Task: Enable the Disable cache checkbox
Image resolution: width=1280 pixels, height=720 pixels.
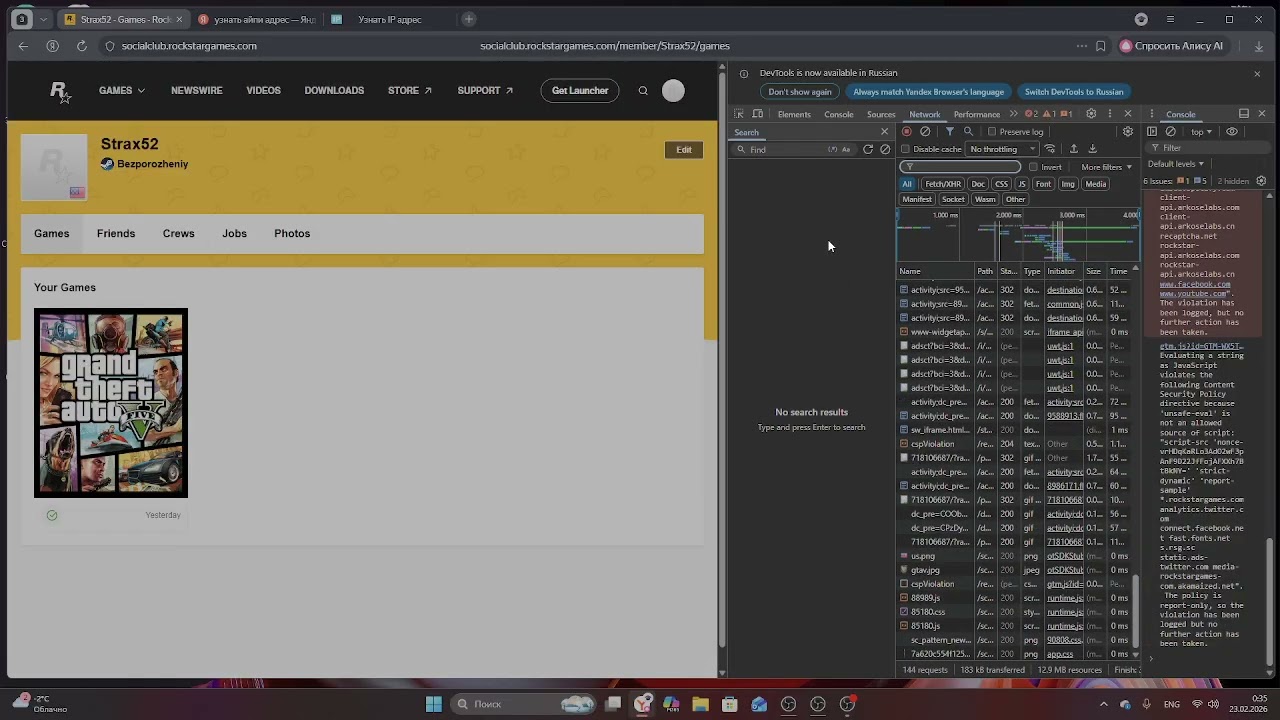Action: pos(906,150)
